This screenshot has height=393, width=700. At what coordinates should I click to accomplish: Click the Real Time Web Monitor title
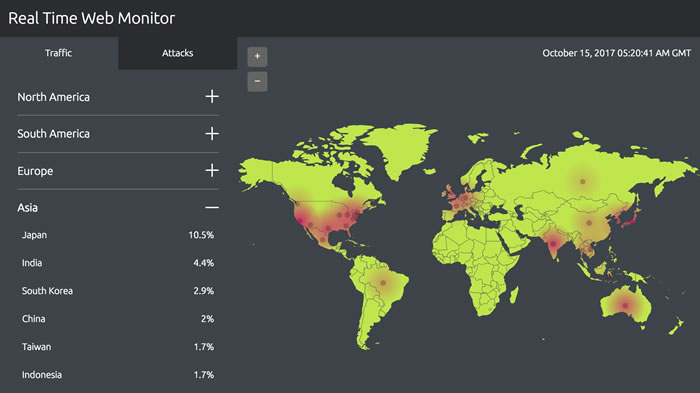(x=92, y=18)
